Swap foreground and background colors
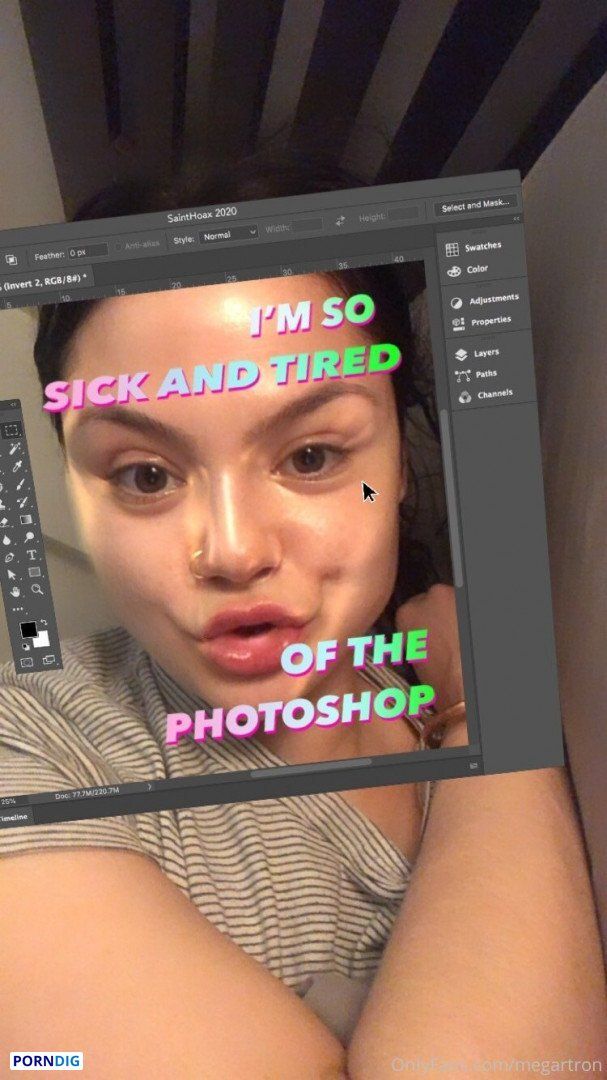Viewport: 607px width, 1080px height. coord(44,622)
